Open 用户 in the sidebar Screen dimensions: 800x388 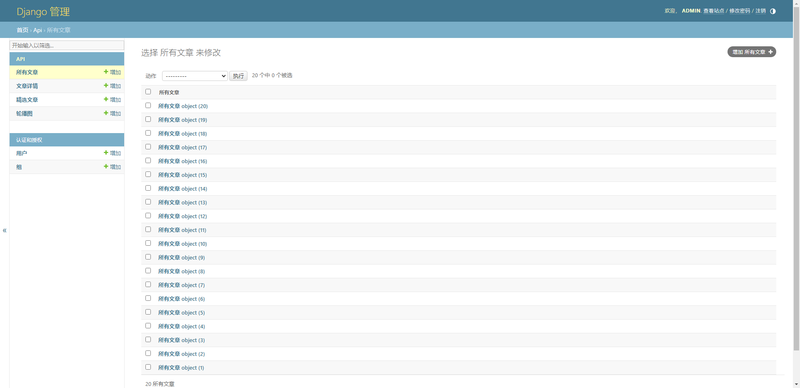tap(21, 153)
